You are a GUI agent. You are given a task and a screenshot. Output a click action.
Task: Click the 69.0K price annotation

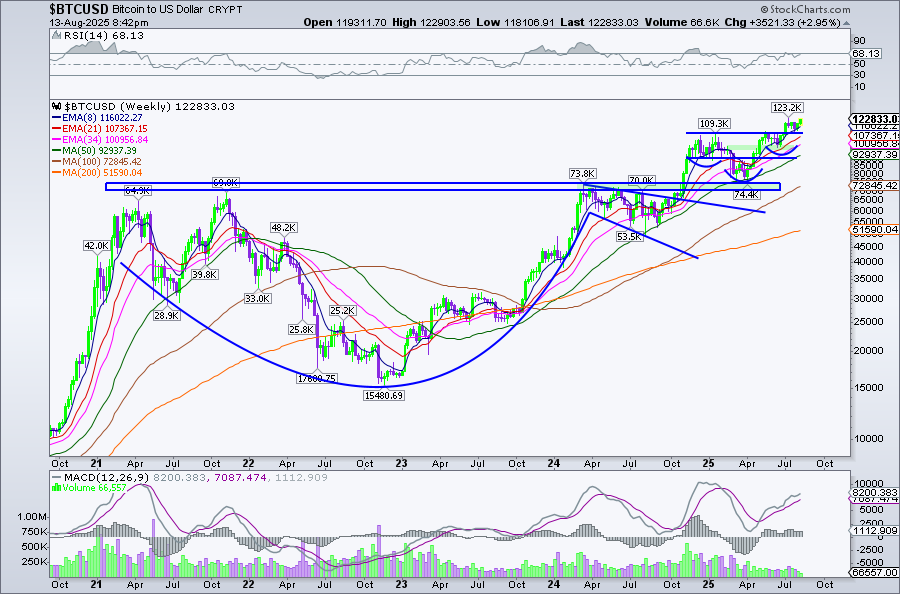click(x=226, y=183)
